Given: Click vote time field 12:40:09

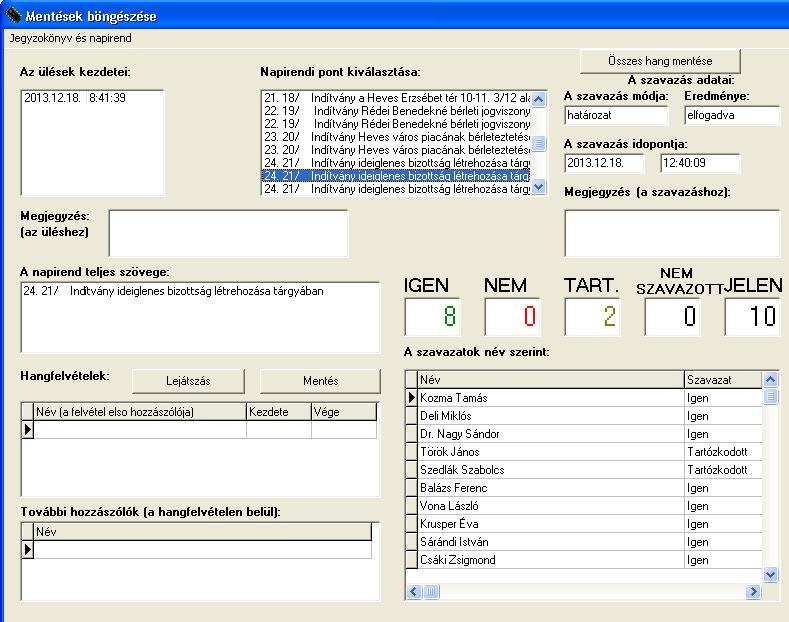Looking at the screenshot, I should pyautogui.click(x=700, y=163).
